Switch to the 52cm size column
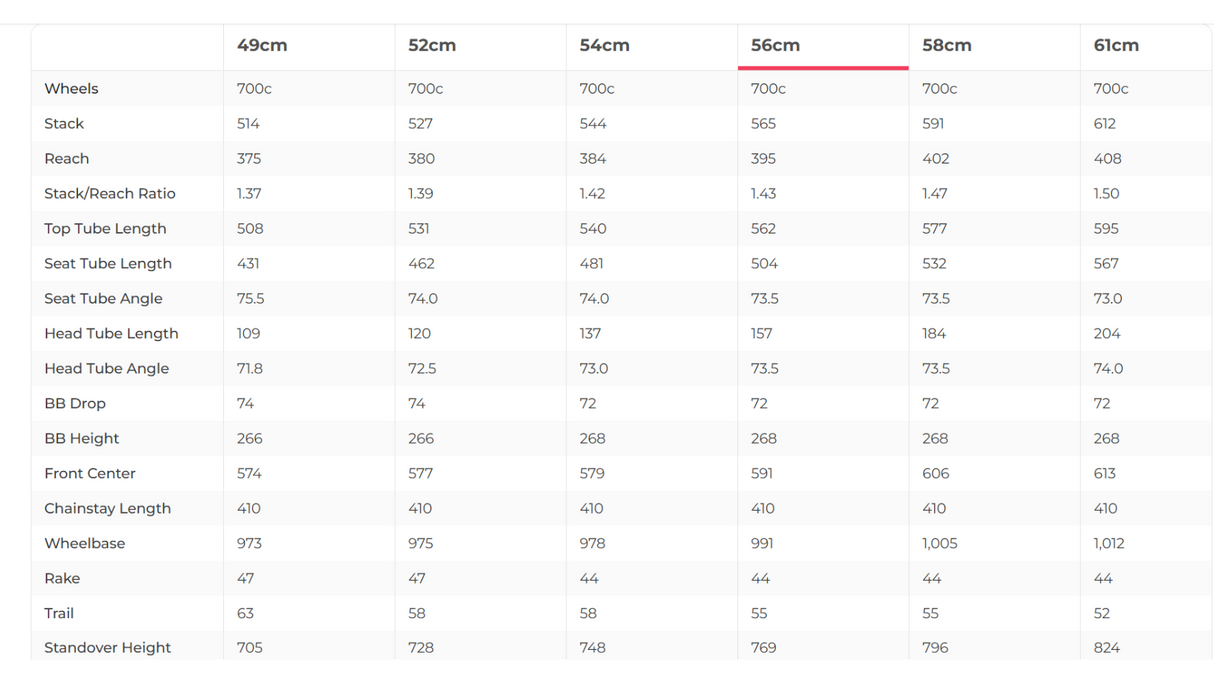 (x=432, y=46)
